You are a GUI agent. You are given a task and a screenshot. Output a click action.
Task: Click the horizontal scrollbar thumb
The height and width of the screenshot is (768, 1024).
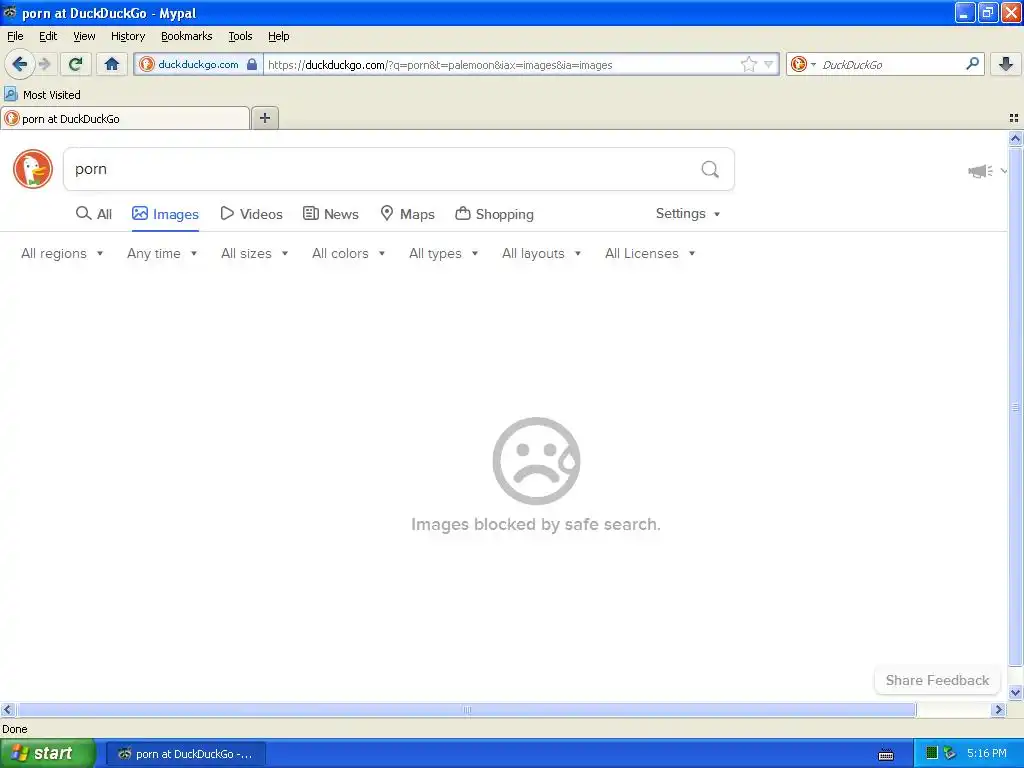point(466,710)
